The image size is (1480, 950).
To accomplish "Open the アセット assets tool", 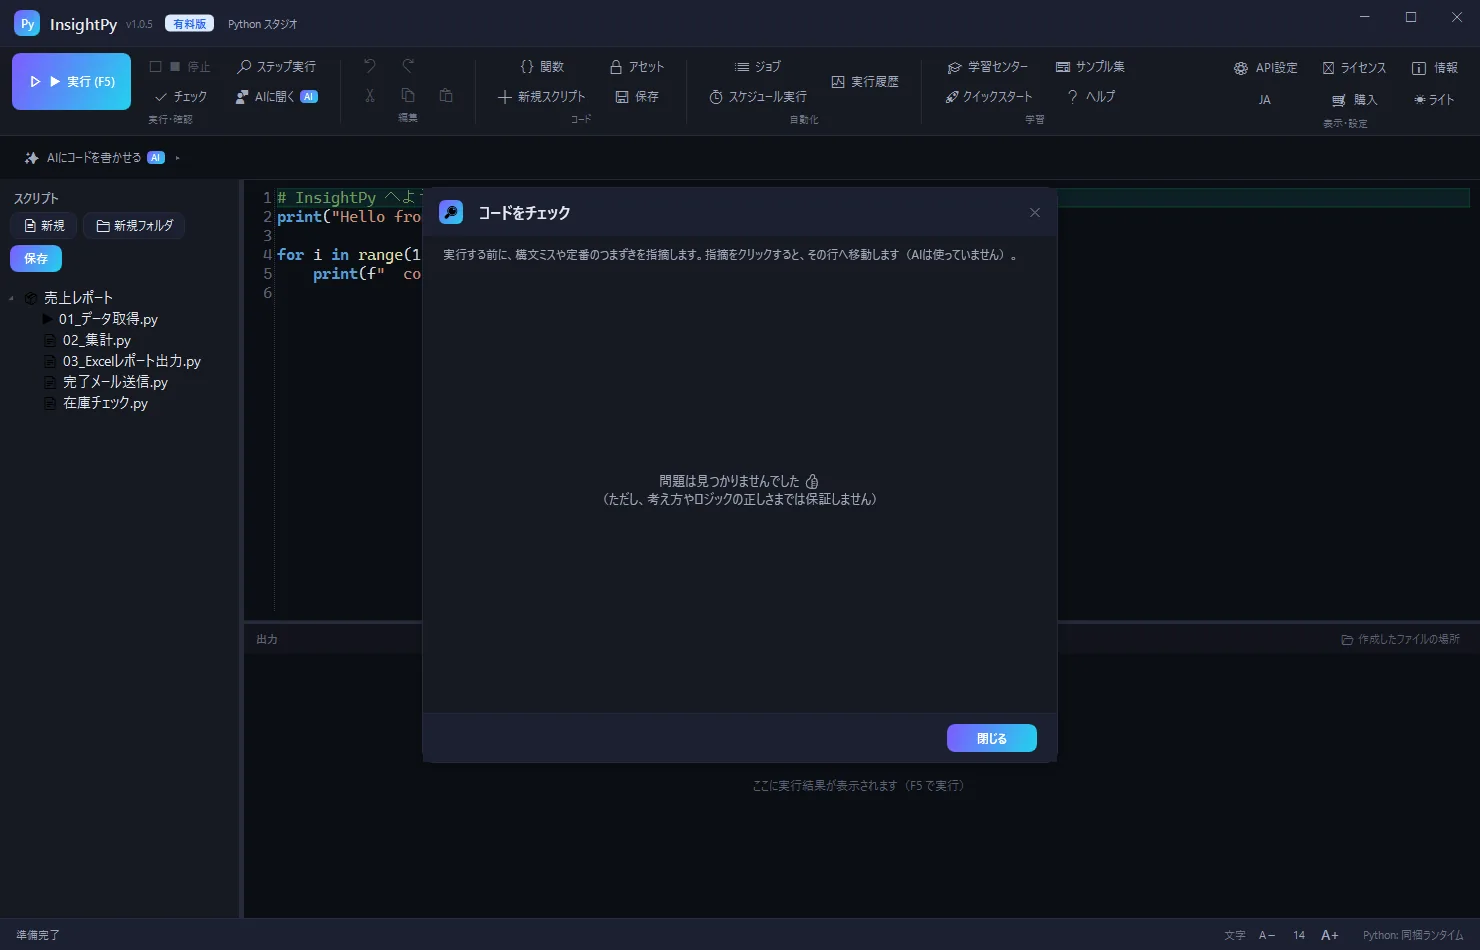I will (x=636, y=67).
